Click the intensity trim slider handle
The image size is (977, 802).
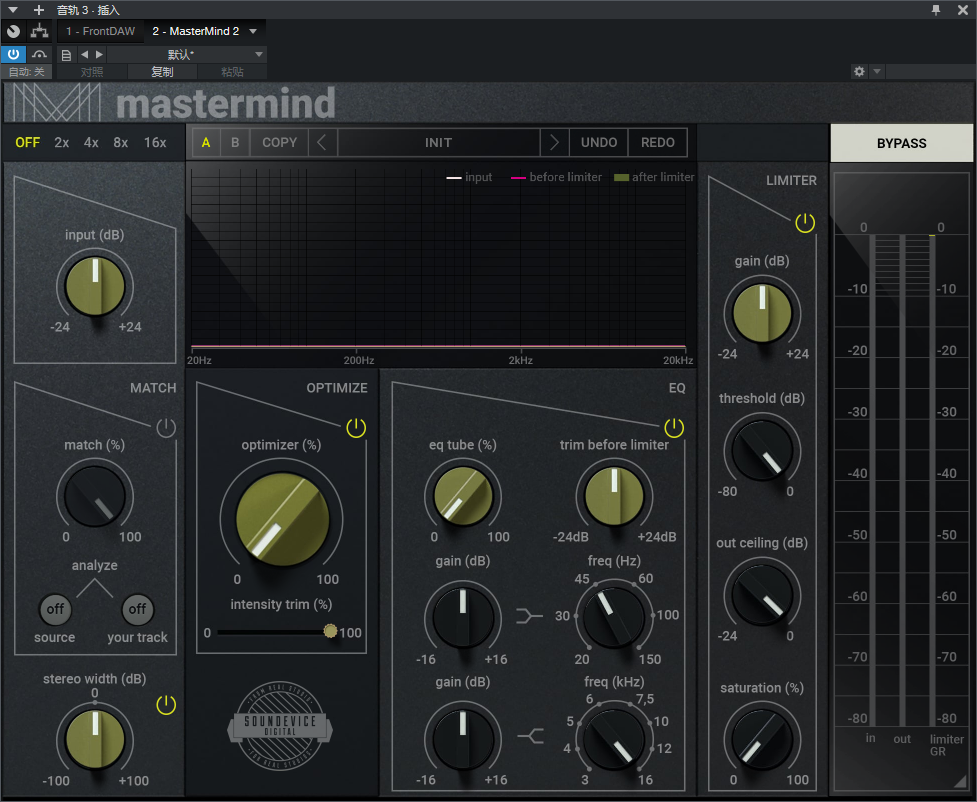[x=330, y=631]
